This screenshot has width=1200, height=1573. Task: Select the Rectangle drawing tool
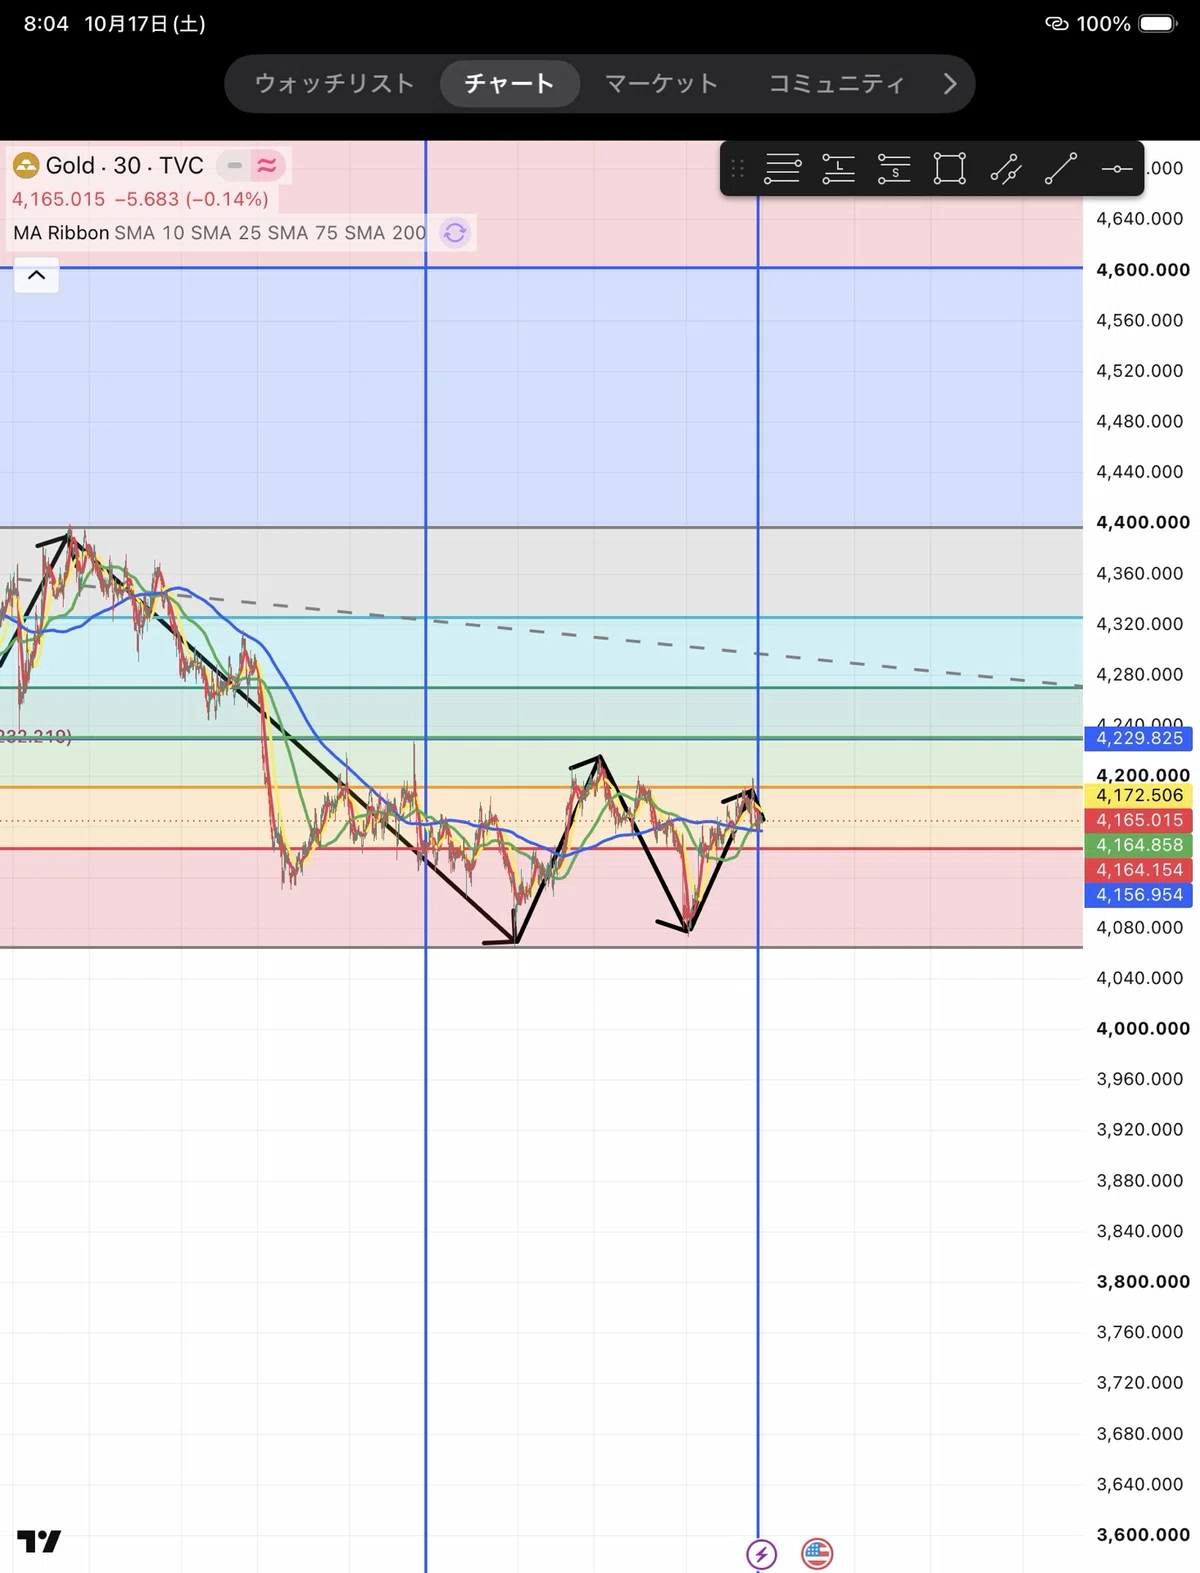tap(949, 169)
